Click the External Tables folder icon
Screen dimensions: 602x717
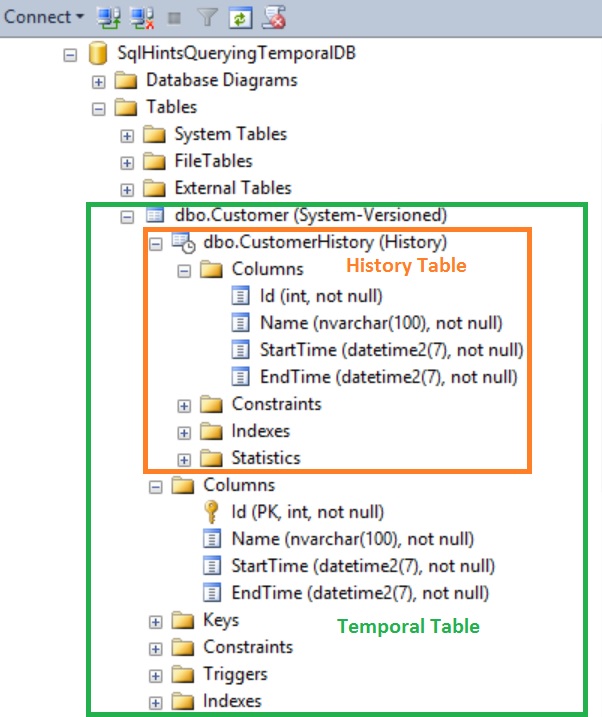point(154,188)
